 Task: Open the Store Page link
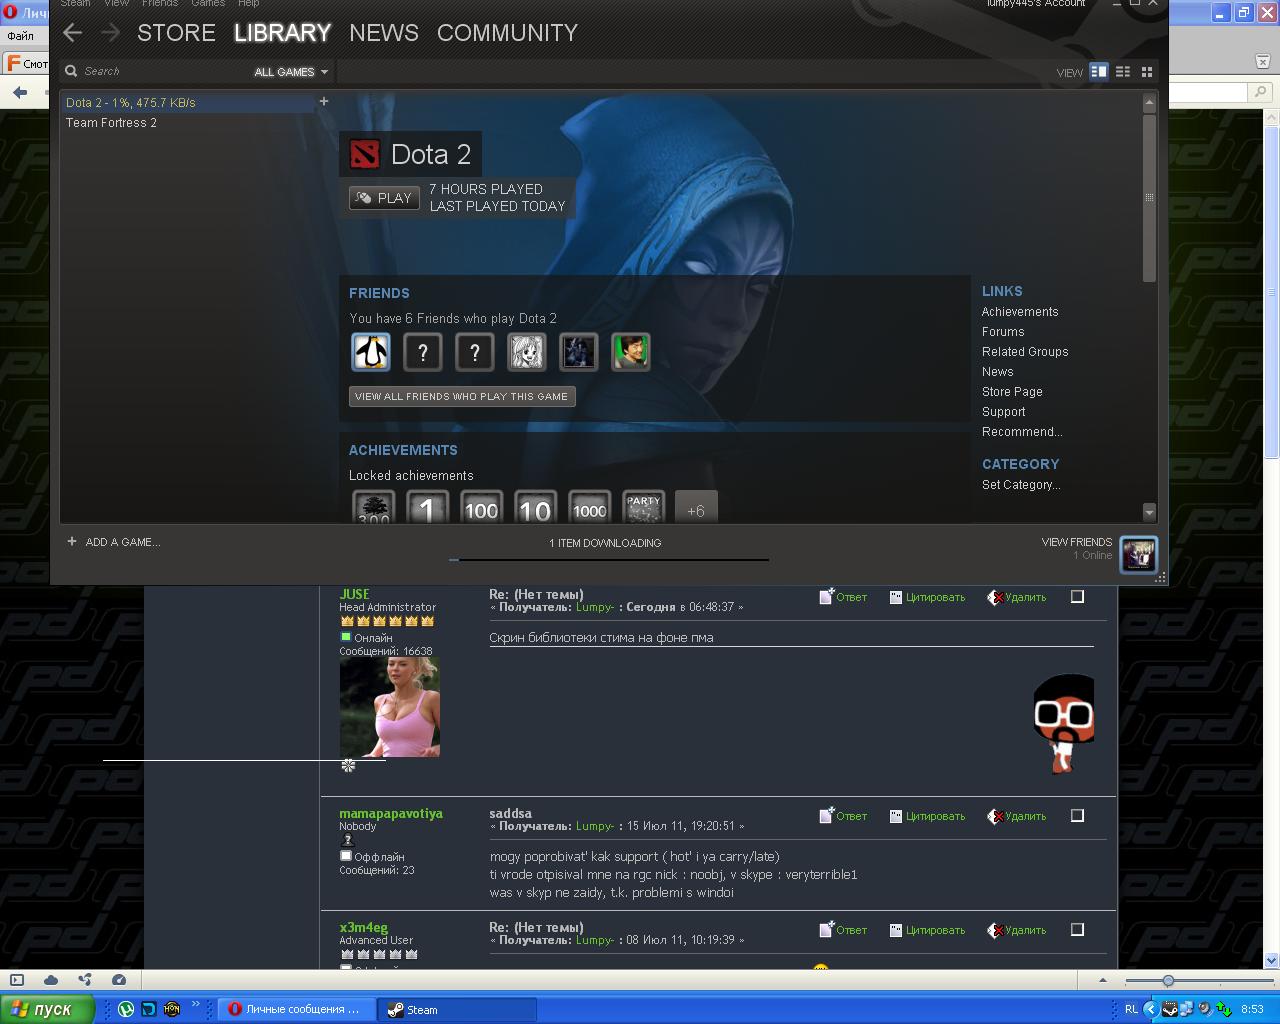click(x=1012, y=392)
